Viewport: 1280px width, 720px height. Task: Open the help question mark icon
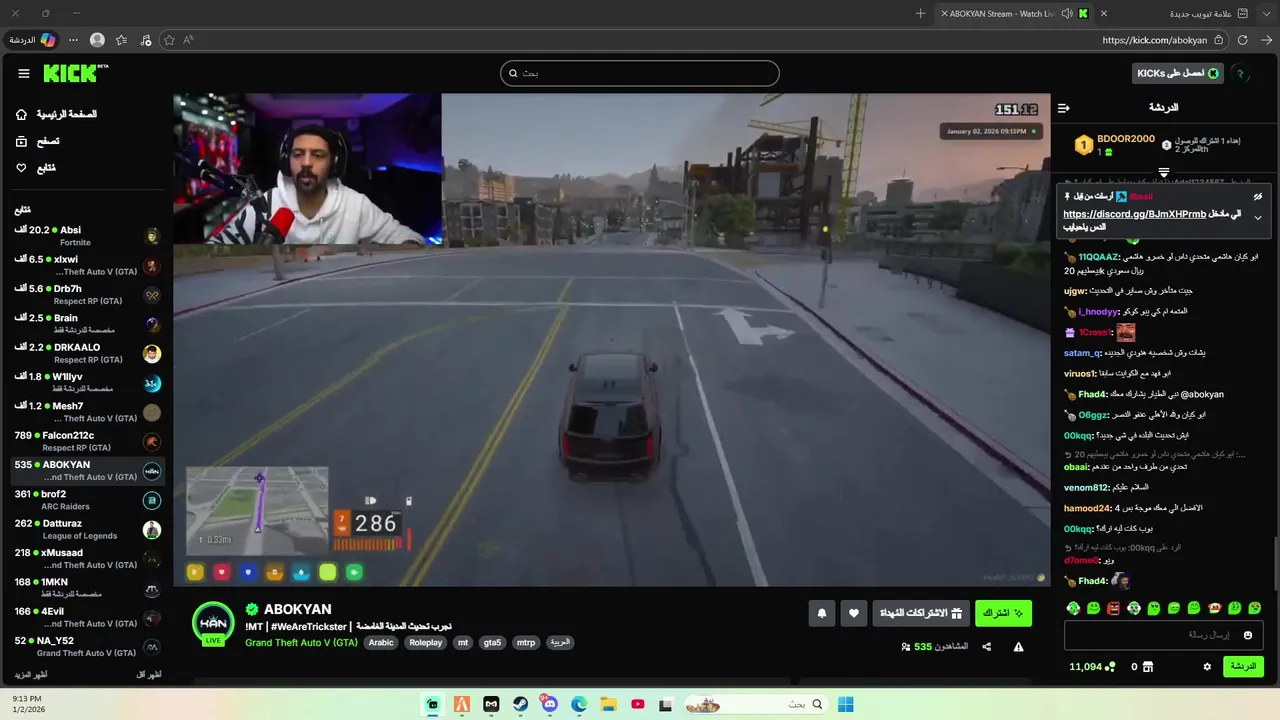pos(1240,73)
